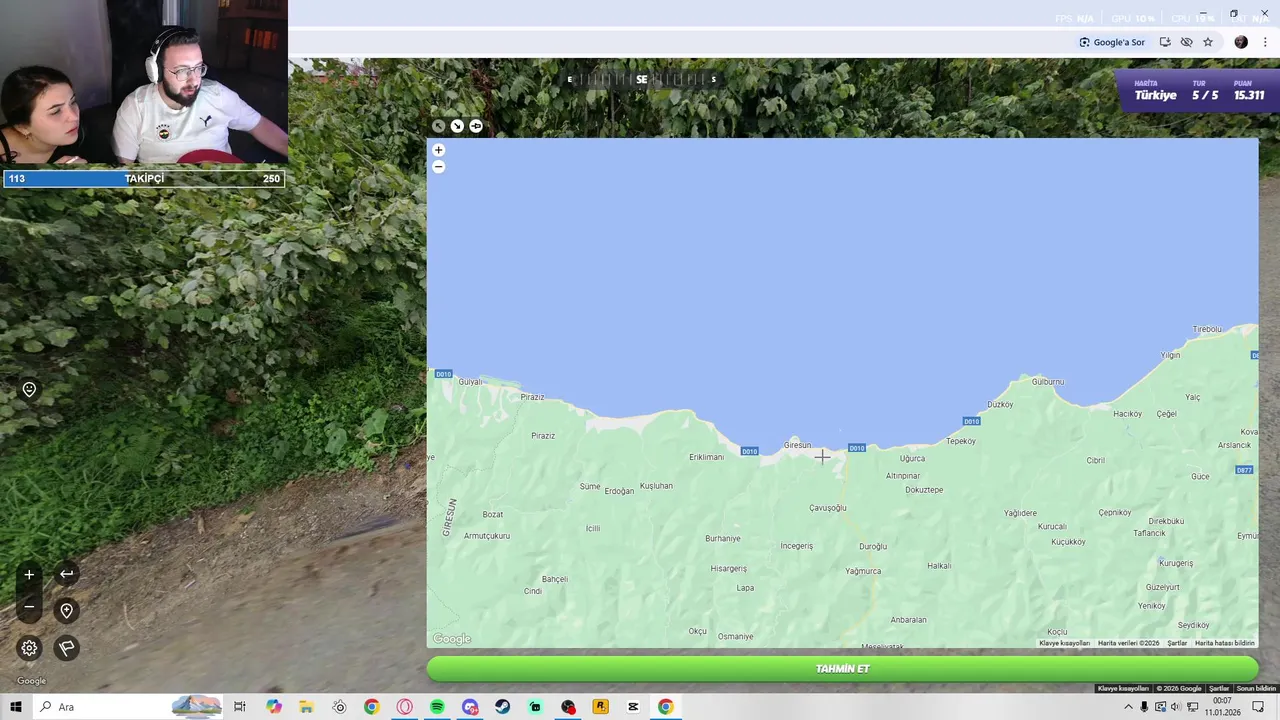Viewport: 1280px width, 720px height.
Task: Click the grayed map size icon above the map
Action: 438,126
